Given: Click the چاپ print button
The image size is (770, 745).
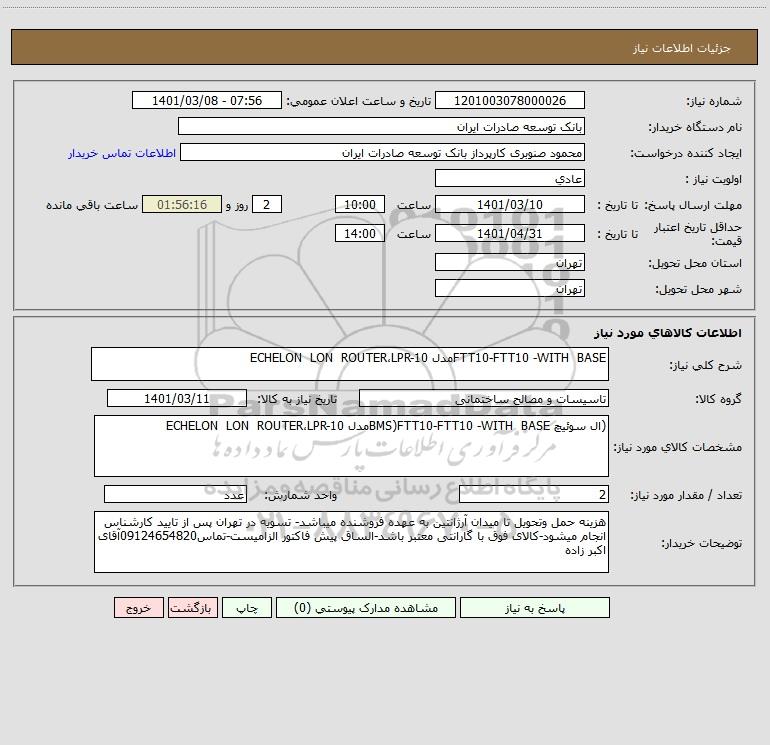Looking at the screenshot, I should (x=247, y=608).
